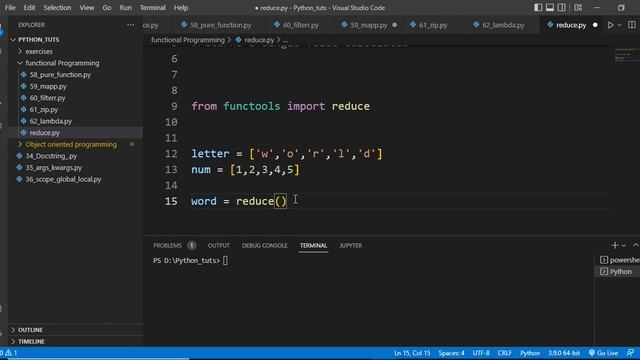The width and height of the screenshot is (640, 360).
Task: Split the editor right
Action: [x=631, y=25]
